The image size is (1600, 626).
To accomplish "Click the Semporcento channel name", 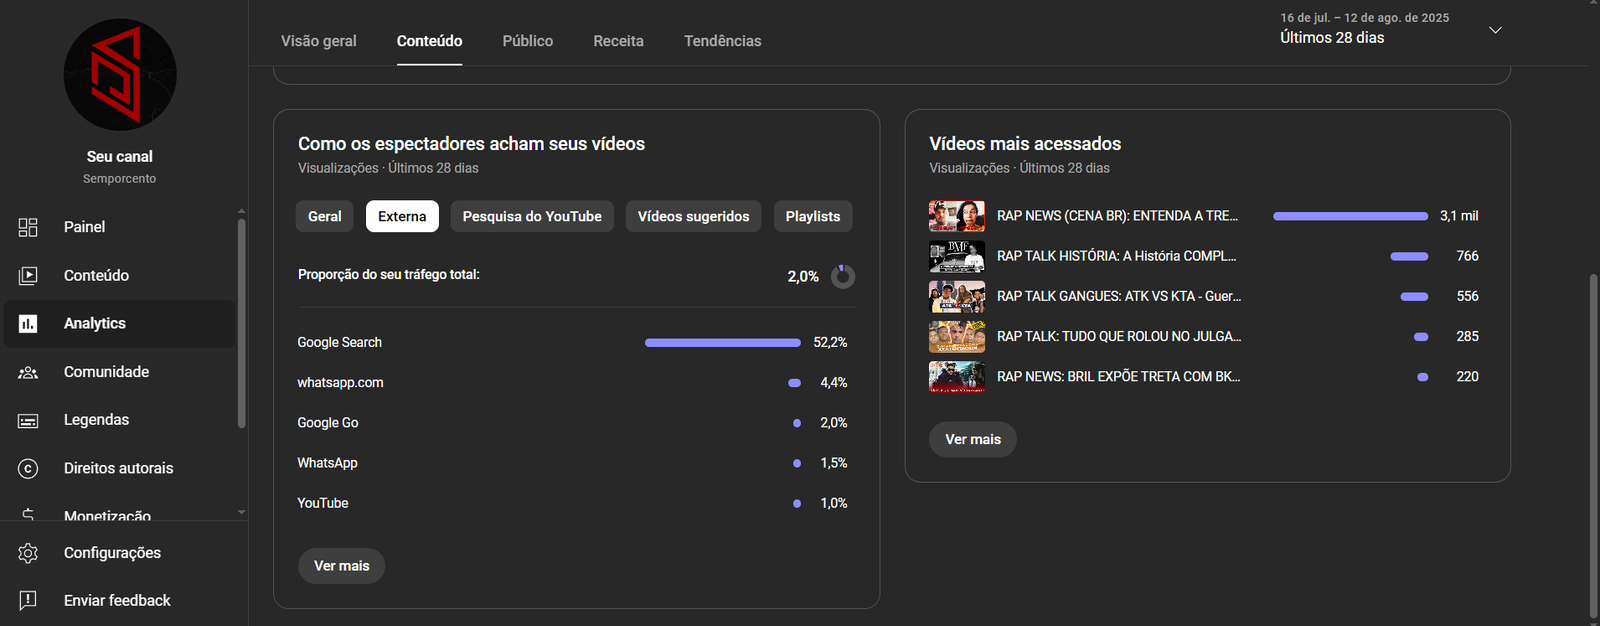I will point(120,179).
